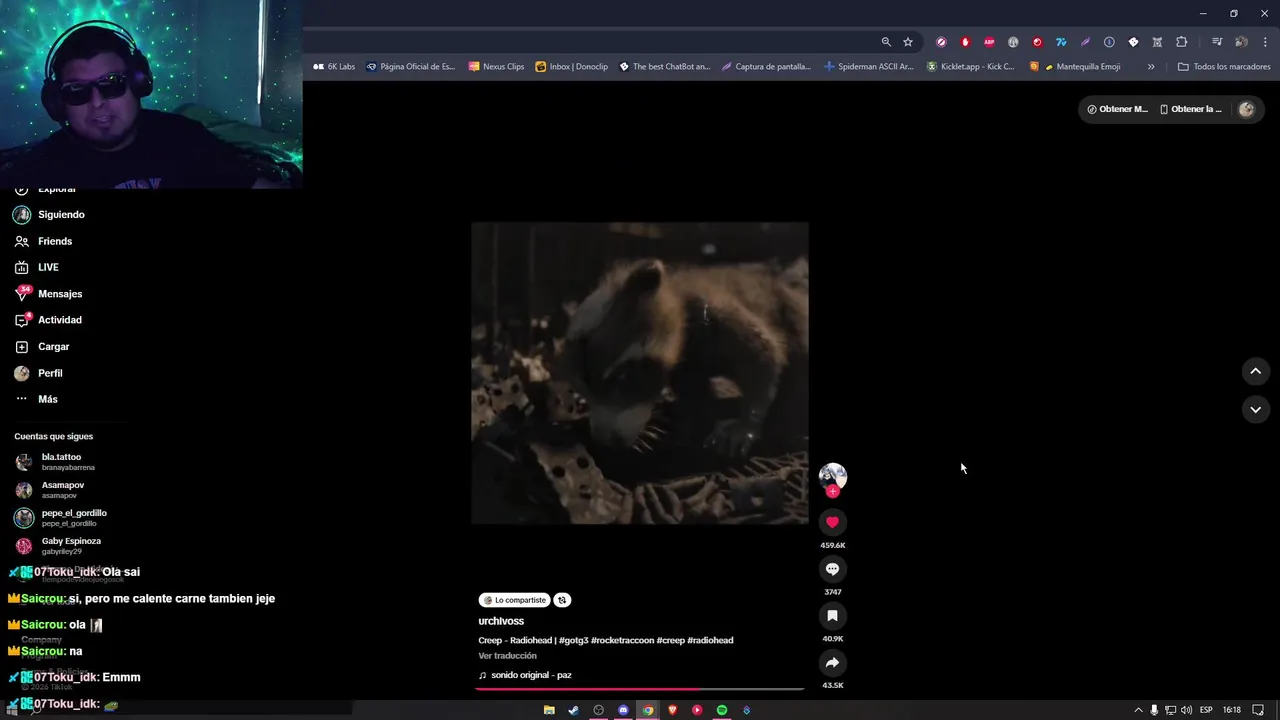Image resolution: width=1280 pixels, height=720 pixels.
Task: Open the ABP Adblock Plus extension icon
Action: pos(989,42)
